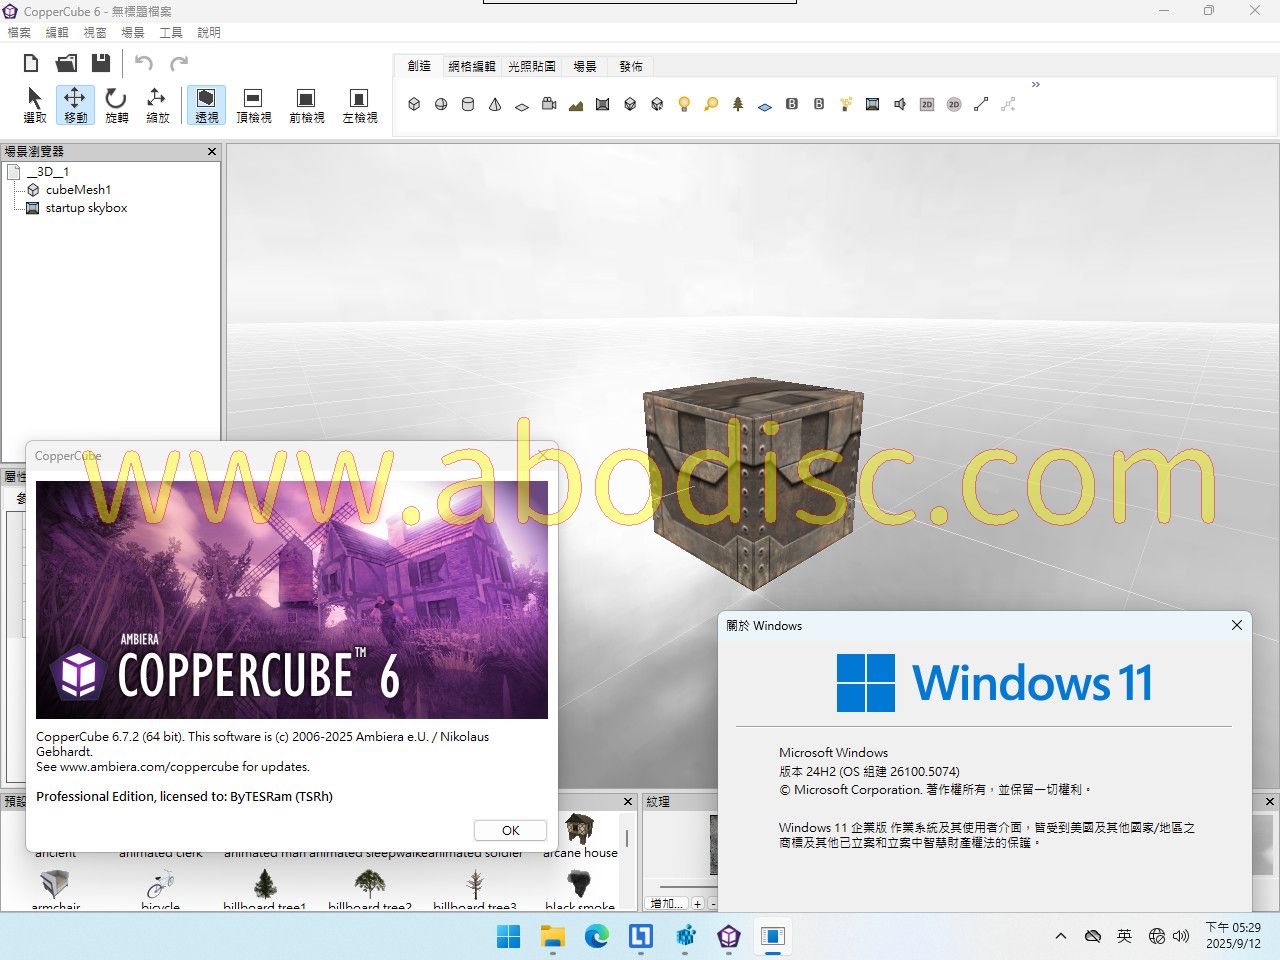Image resolution: width=1280 pixels, height=960 pixels.
Task: Show hidden system tray icons
Action: pyautogui.click(x=1060, y=936)
